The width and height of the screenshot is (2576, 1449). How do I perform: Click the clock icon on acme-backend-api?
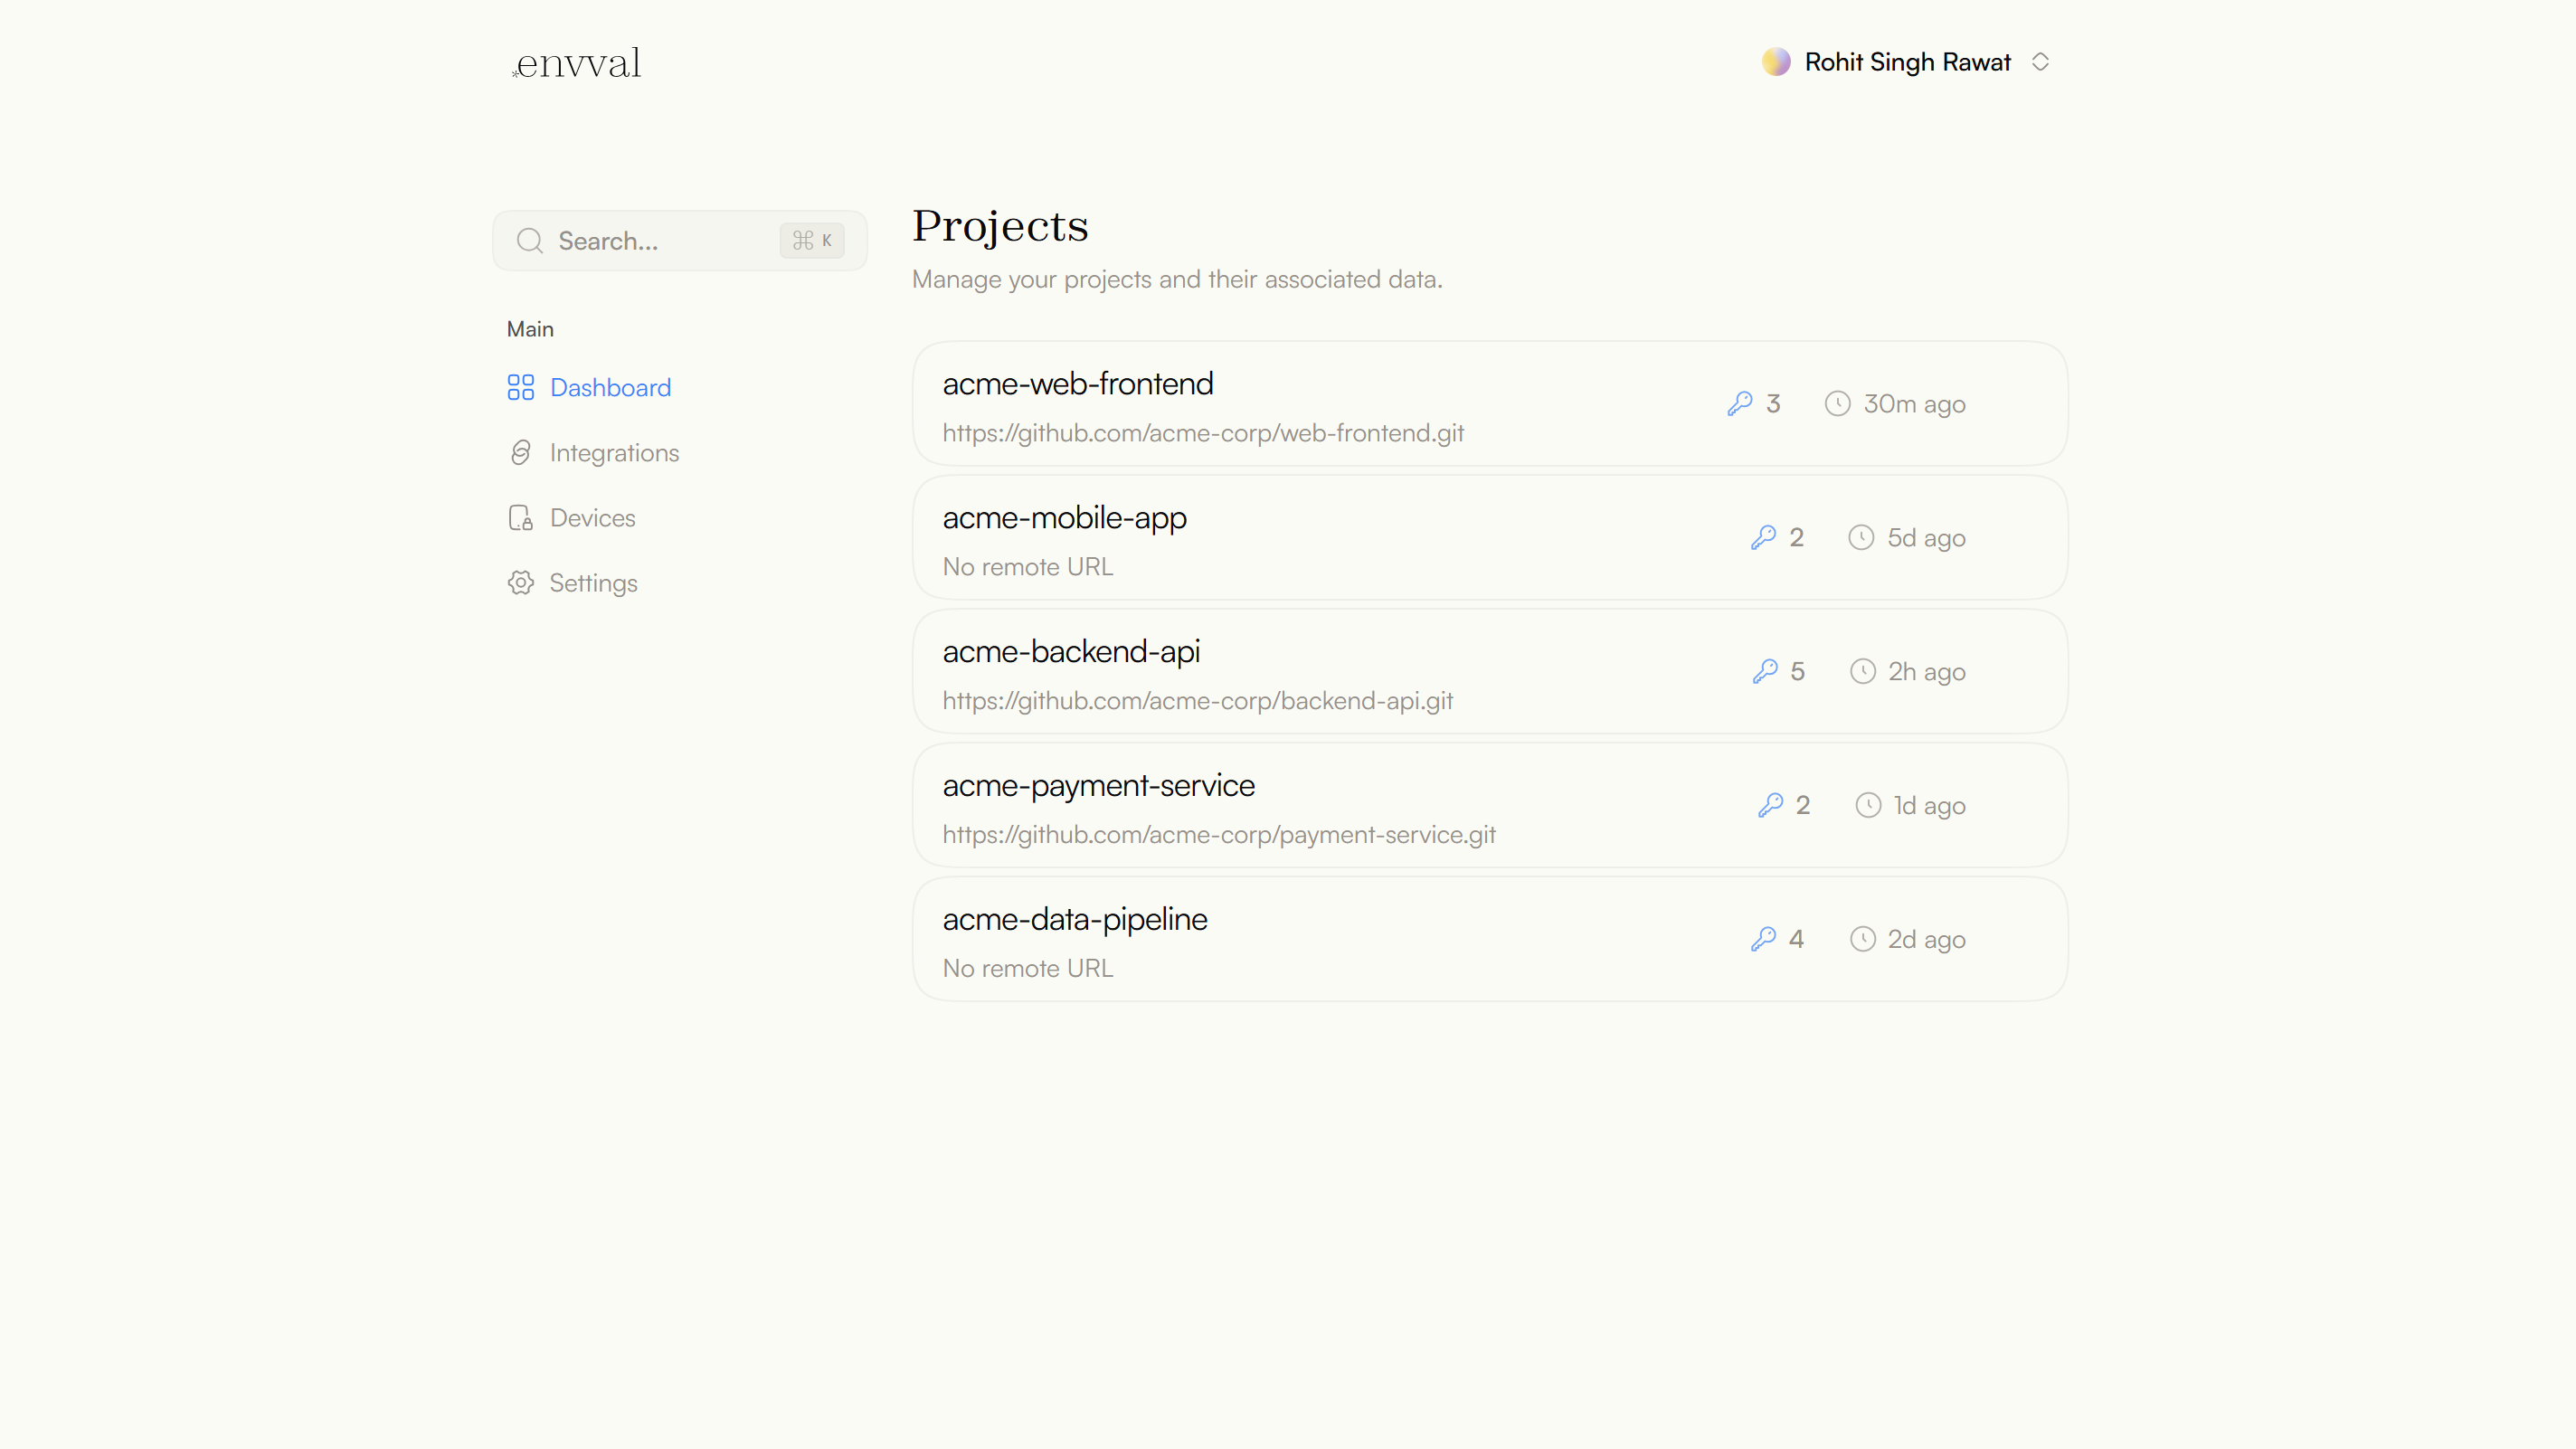1863,671
